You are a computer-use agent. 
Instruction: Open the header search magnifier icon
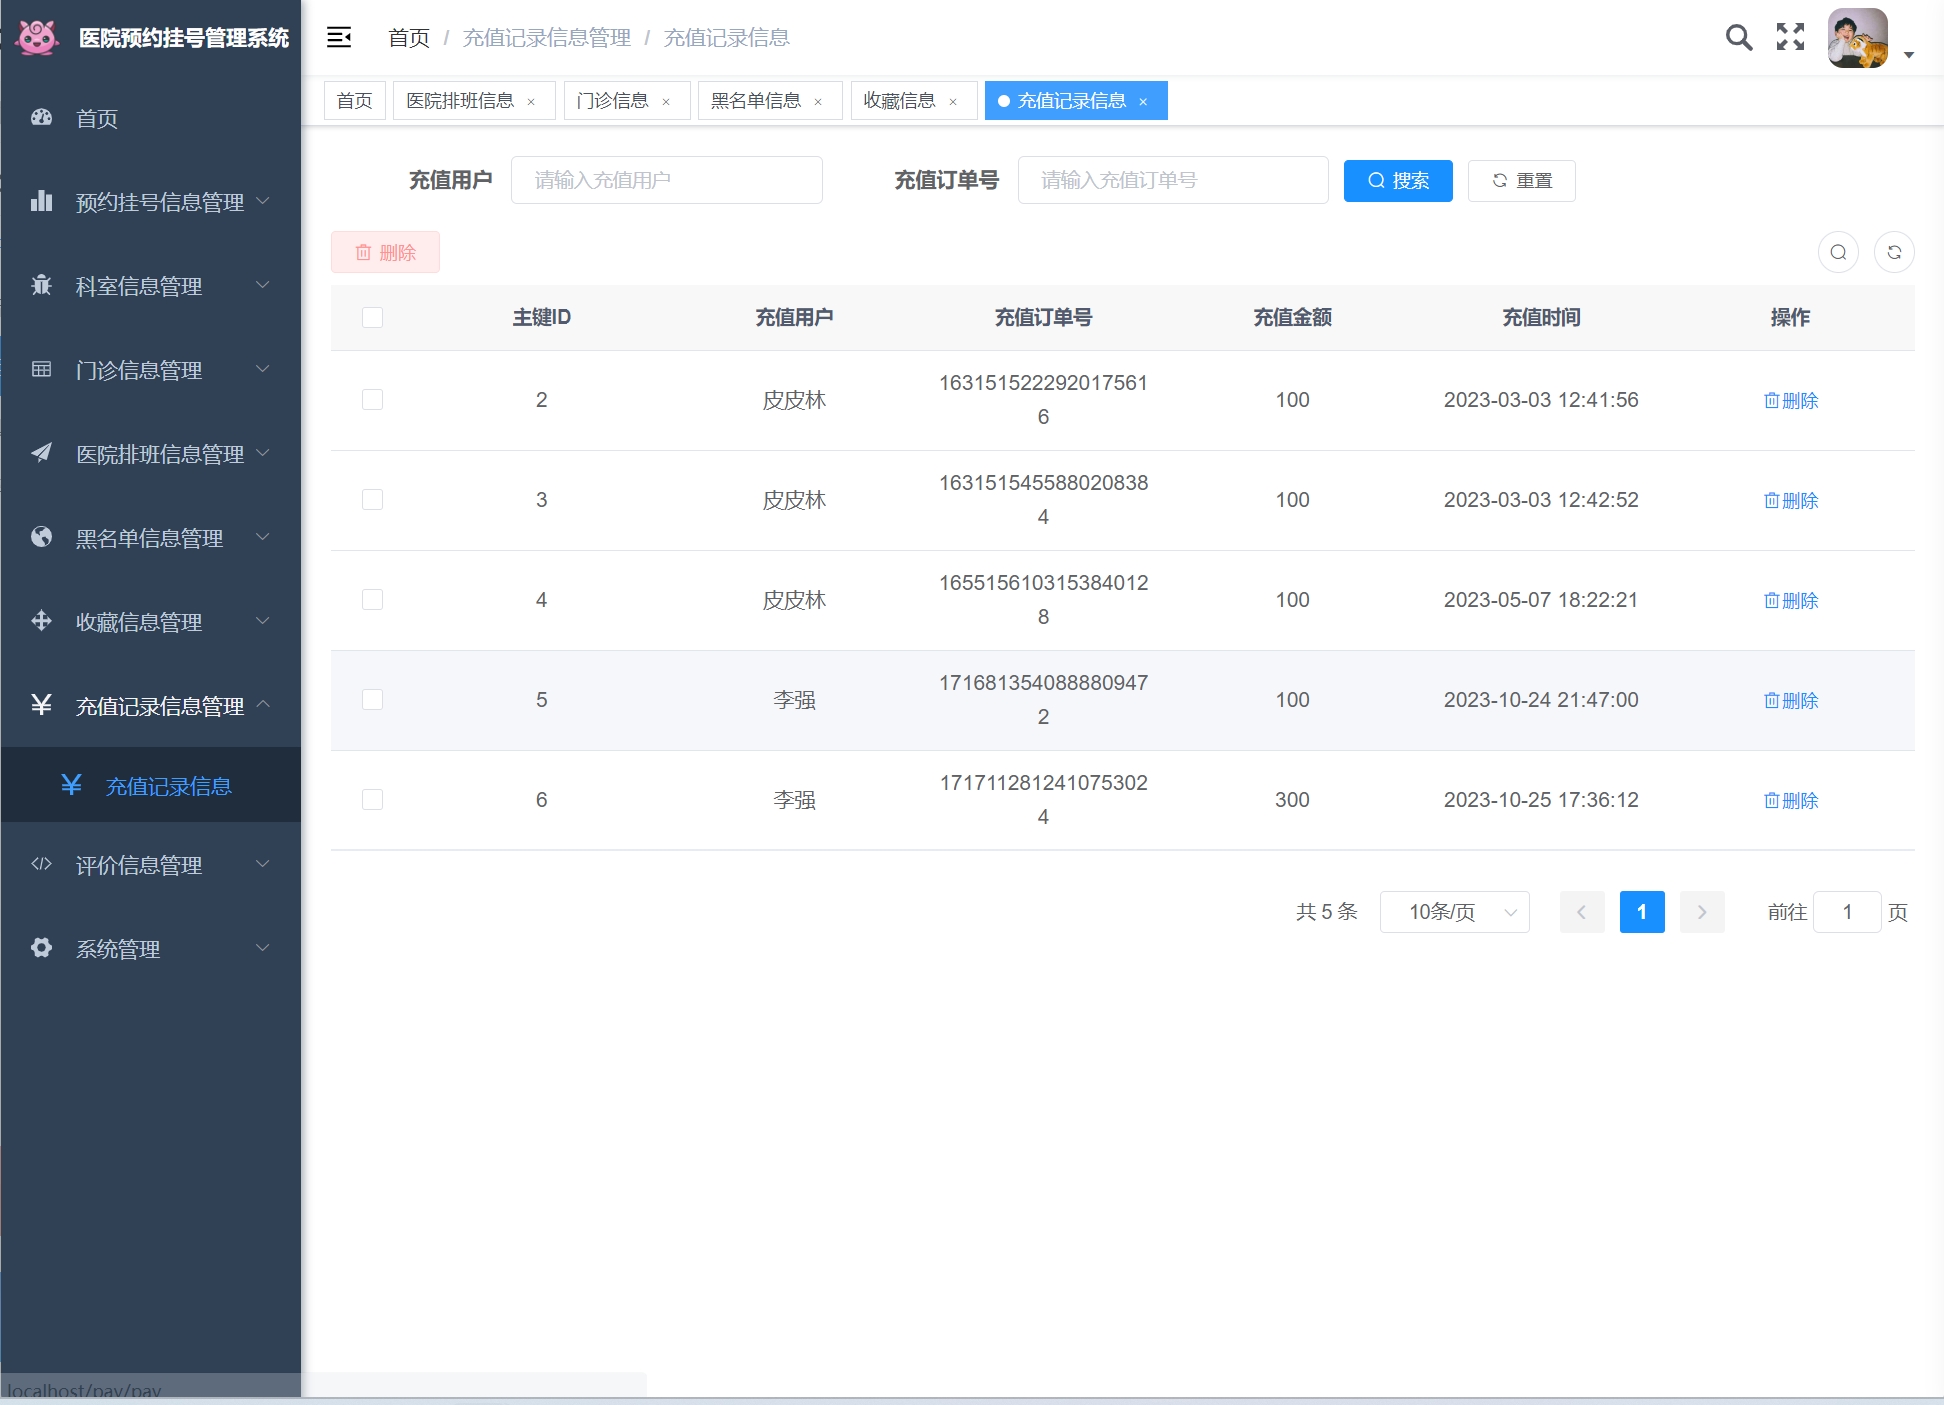(1739, 38)
